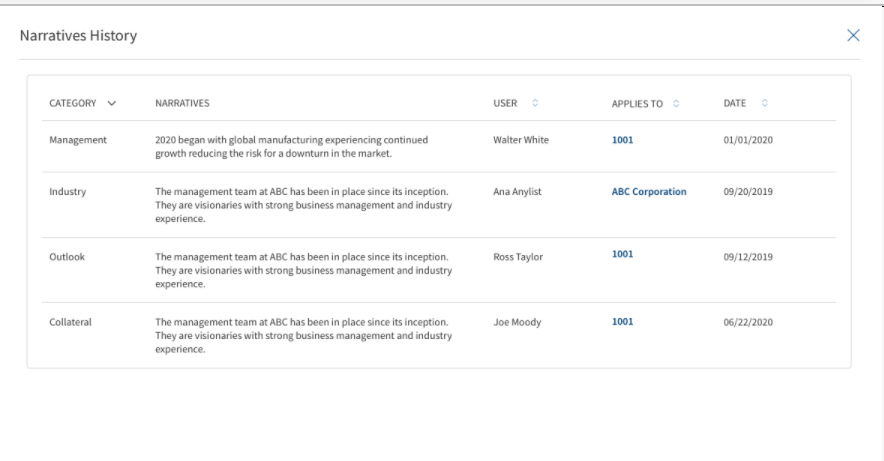The width and height of the screenshot is (884, 461).
Task: Click the NARRATIVES column header
Action: (x=182, y=103)
